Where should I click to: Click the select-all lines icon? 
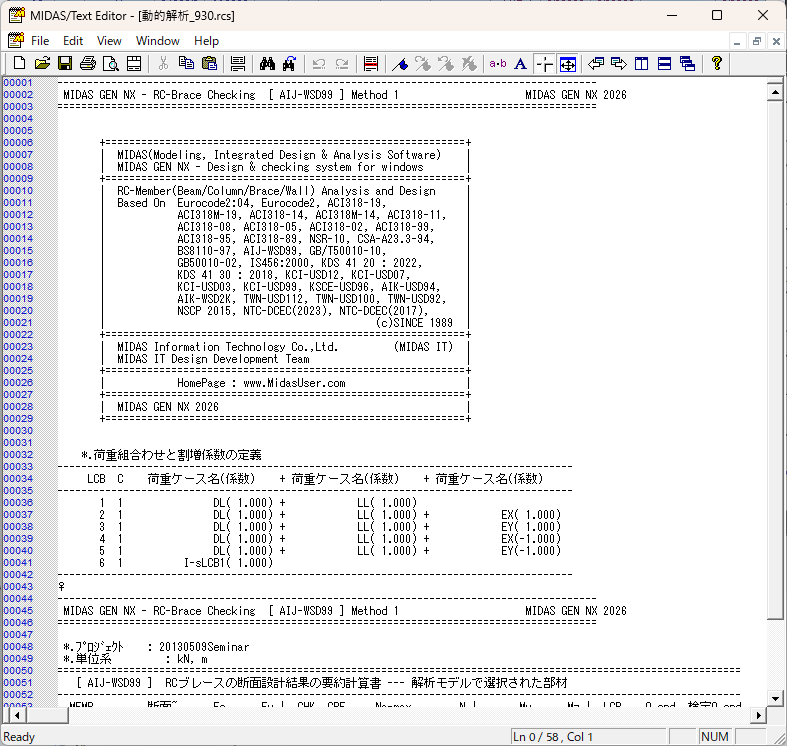click(238, 64)
